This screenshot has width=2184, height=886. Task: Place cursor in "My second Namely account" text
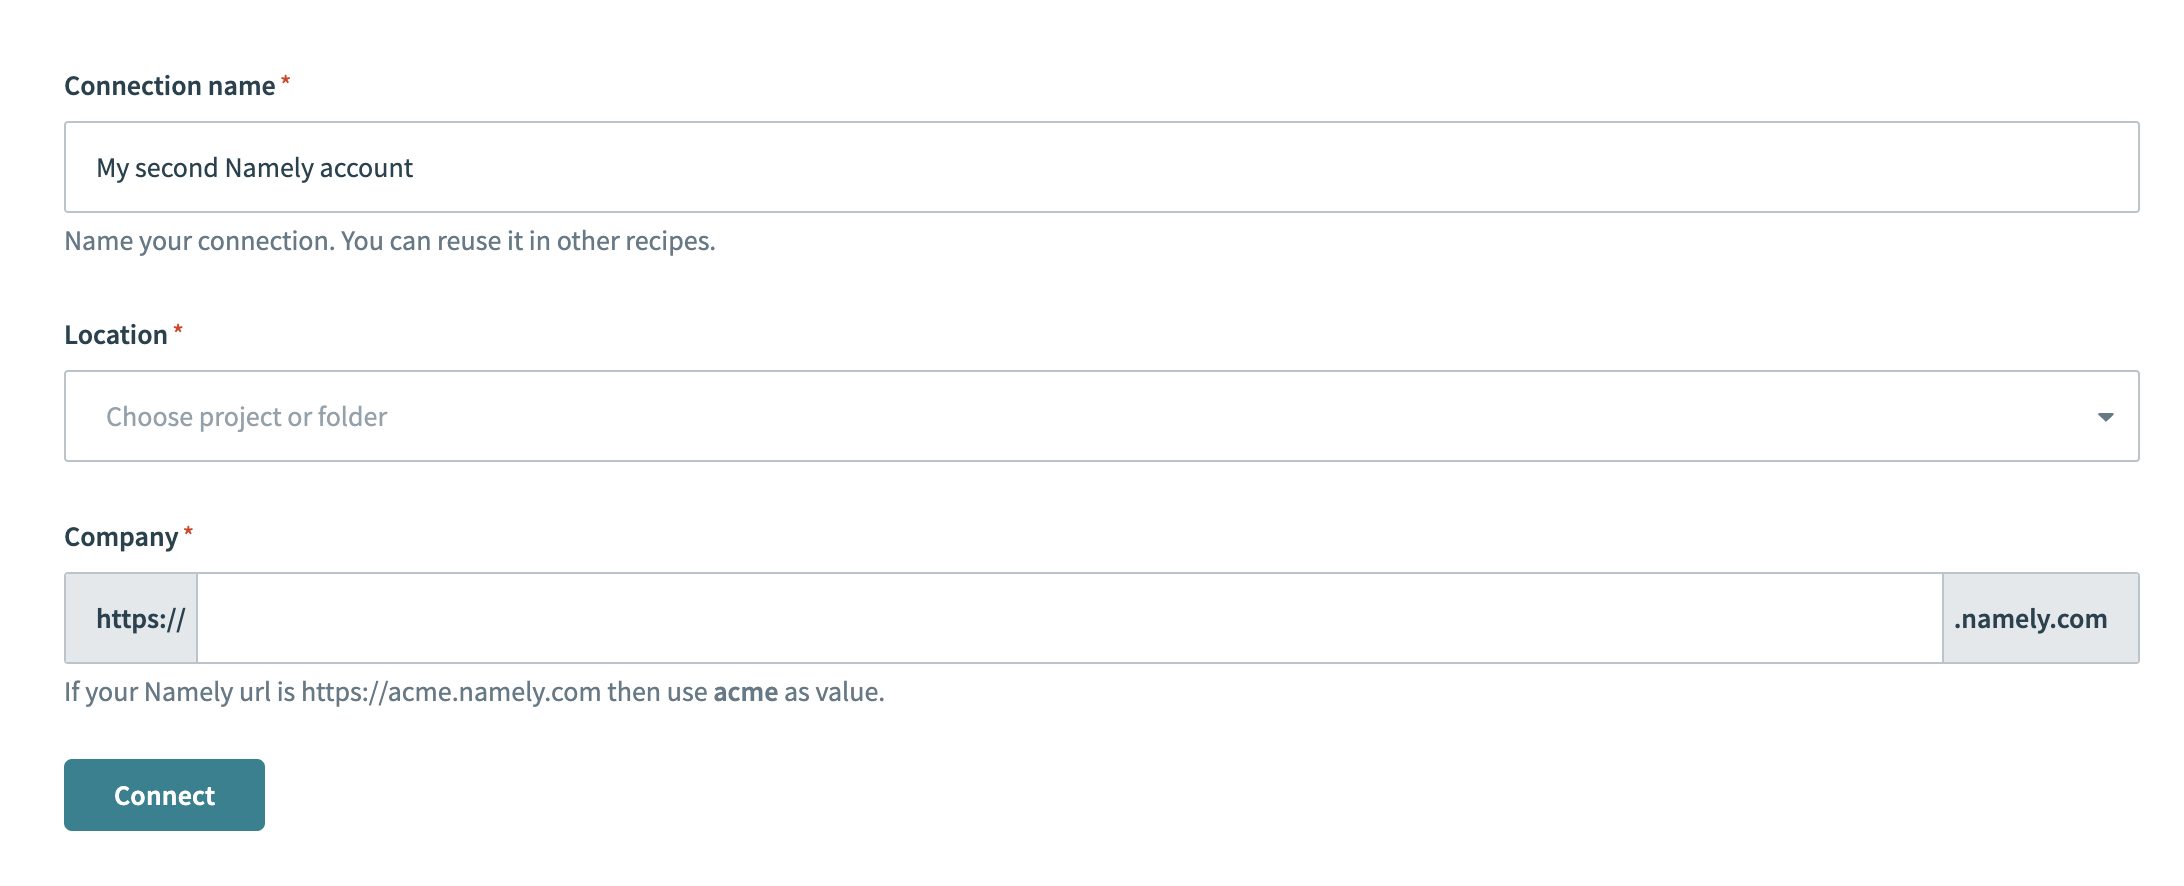(x=254, y=168)
